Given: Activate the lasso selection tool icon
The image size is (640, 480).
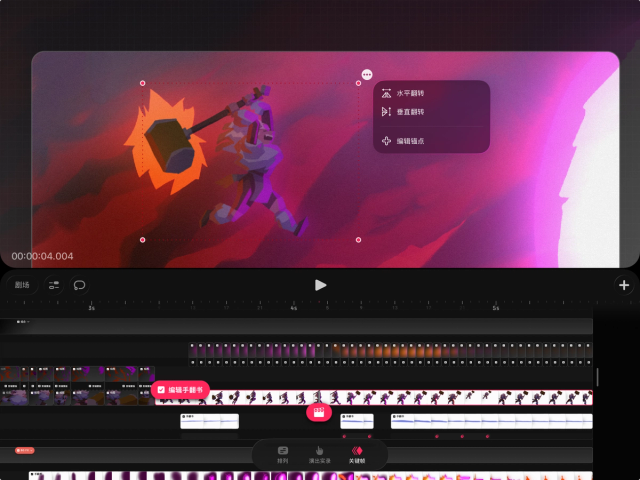Looking at the screenshot, I should tap(79, 285).
